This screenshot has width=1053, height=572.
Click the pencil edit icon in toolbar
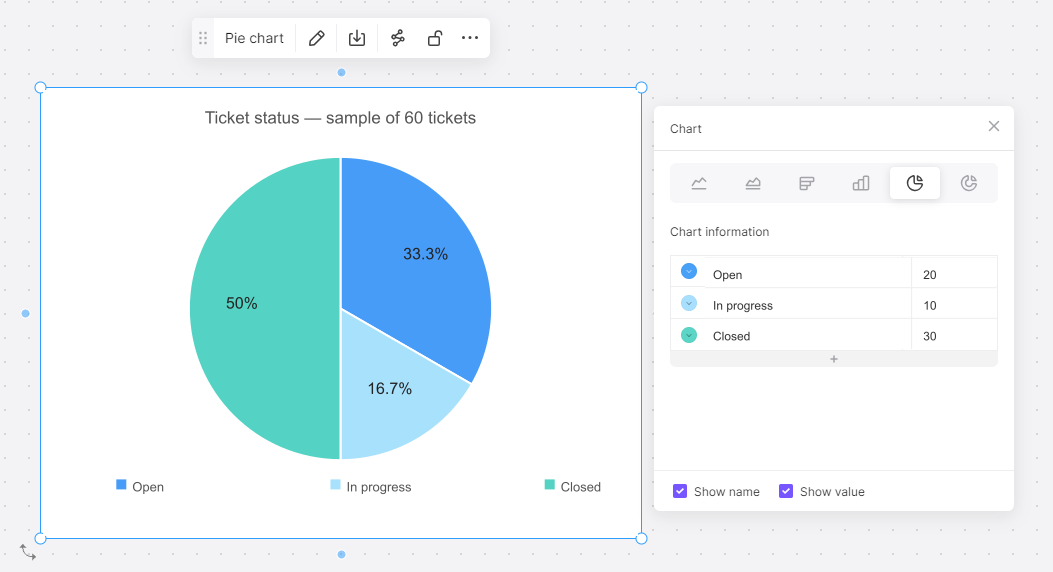click(316, 38)
